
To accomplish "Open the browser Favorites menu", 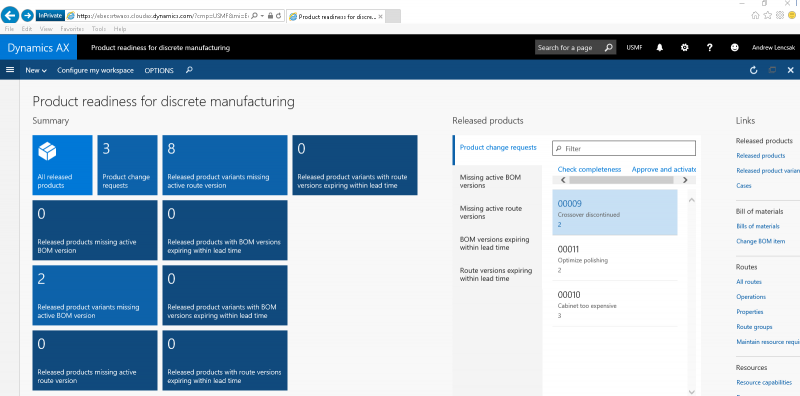I will (72, 29).
